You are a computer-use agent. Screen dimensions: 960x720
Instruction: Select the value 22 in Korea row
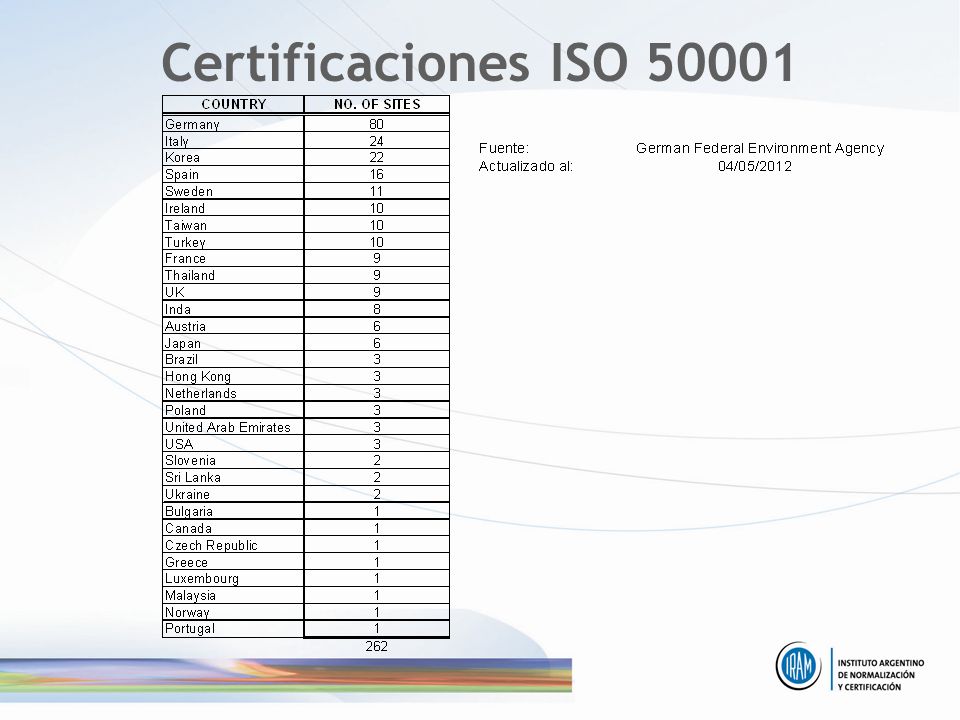pos(377,157)
